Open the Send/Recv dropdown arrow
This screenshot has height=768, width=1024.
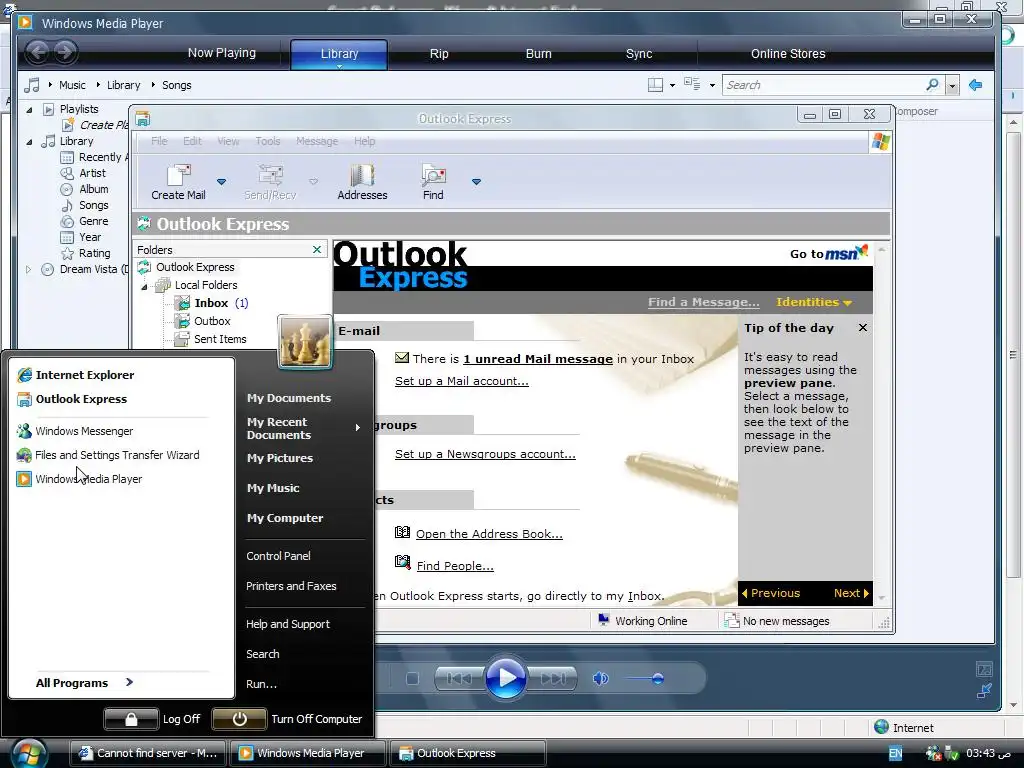click(313, 182)
